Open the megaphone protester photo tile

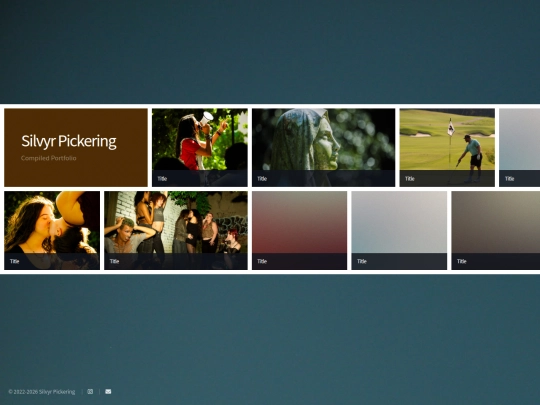click(200, 147)
